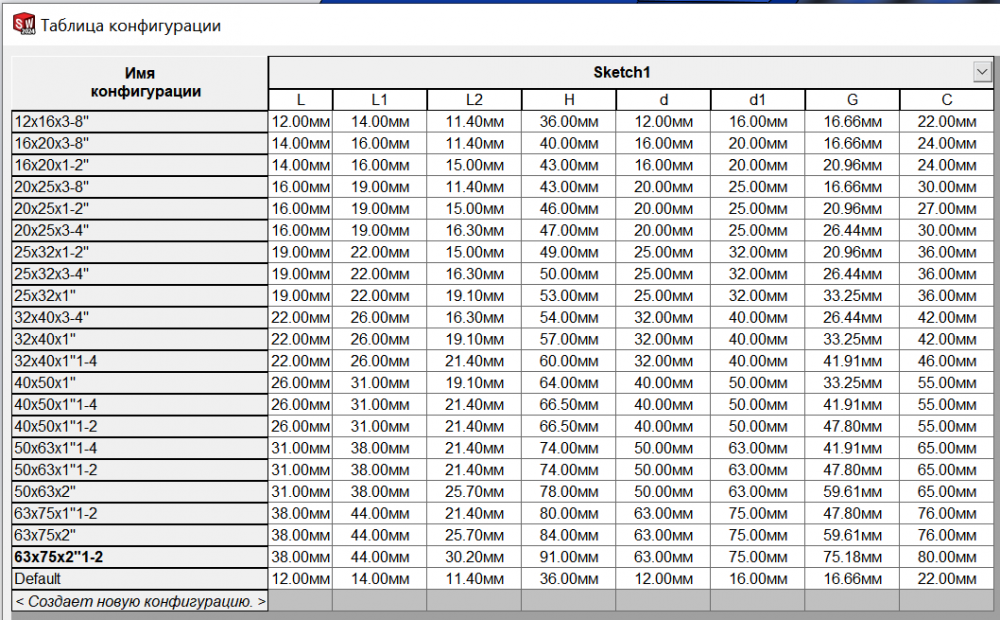Select configuration row 16x20x3-8"
This screenshot has height=620, width=1000.
click(x=140, y=144)
